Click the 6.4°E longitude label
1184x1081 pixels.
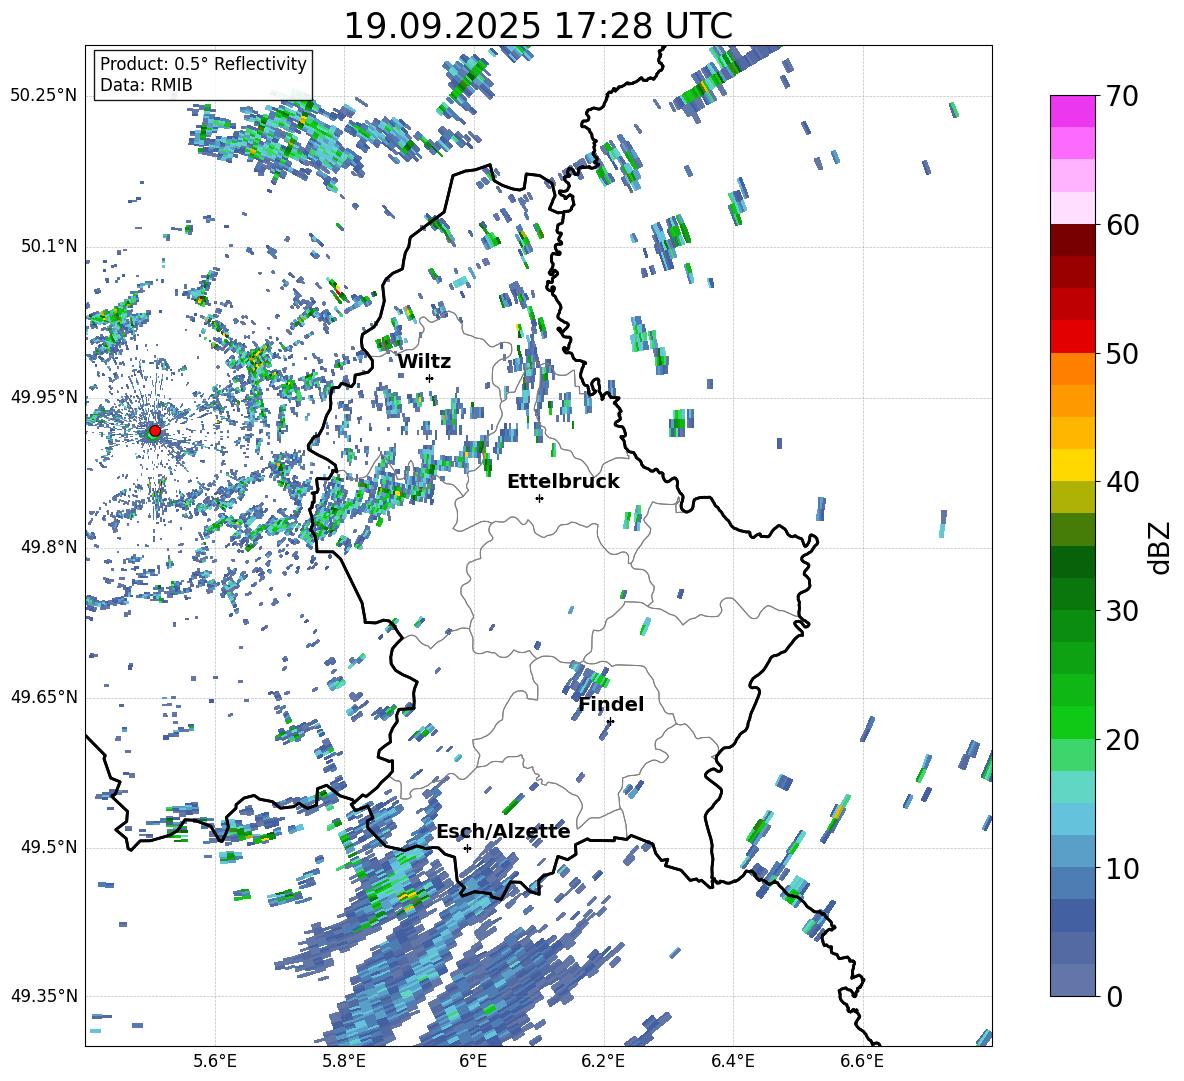(732, 1061)
